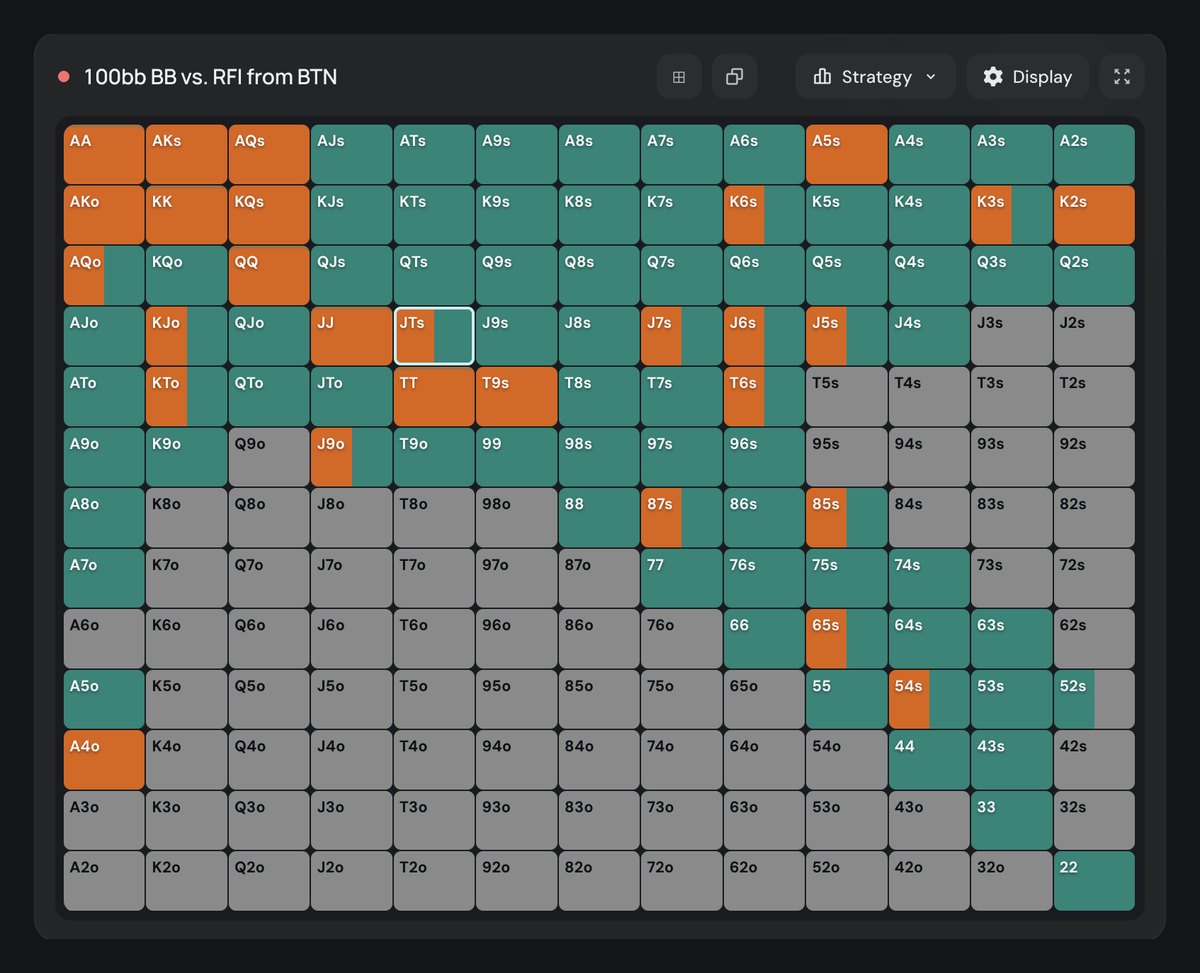
Task: Click the 52s hand cell
Action: (1094, 699)
